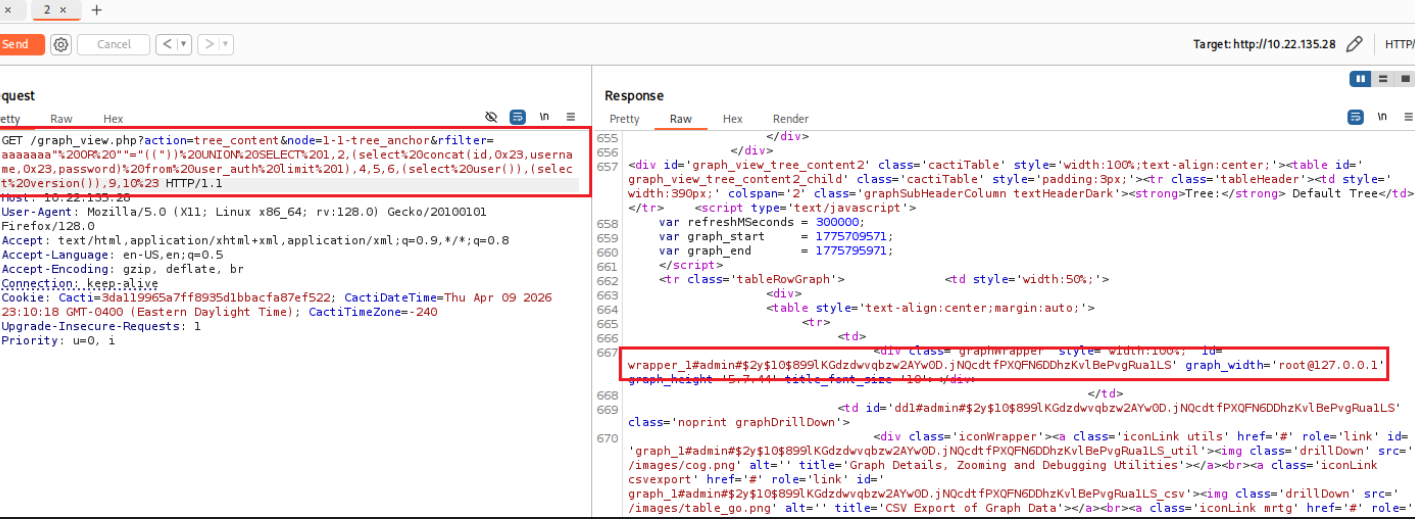Cancel the in-flight request
The width and height of the screenshot is (1415, 519).
[x=114, y=44]
